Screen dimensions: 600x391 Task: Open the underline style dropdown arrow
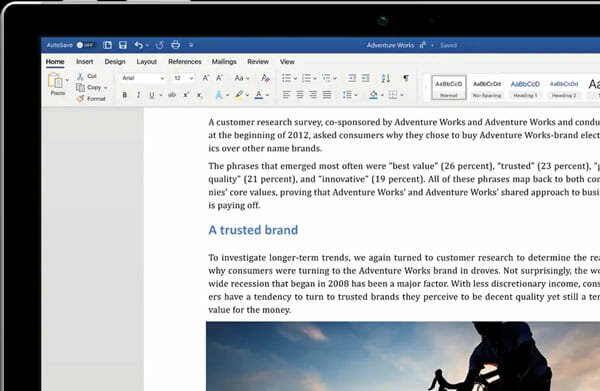point(161,95)
